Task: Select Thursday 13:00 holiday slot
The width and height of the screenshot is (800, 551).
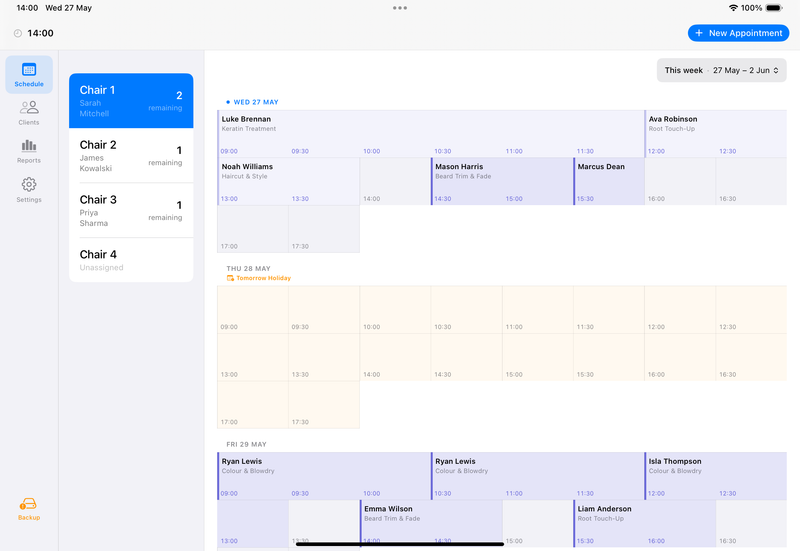Action: coord(253,357)
